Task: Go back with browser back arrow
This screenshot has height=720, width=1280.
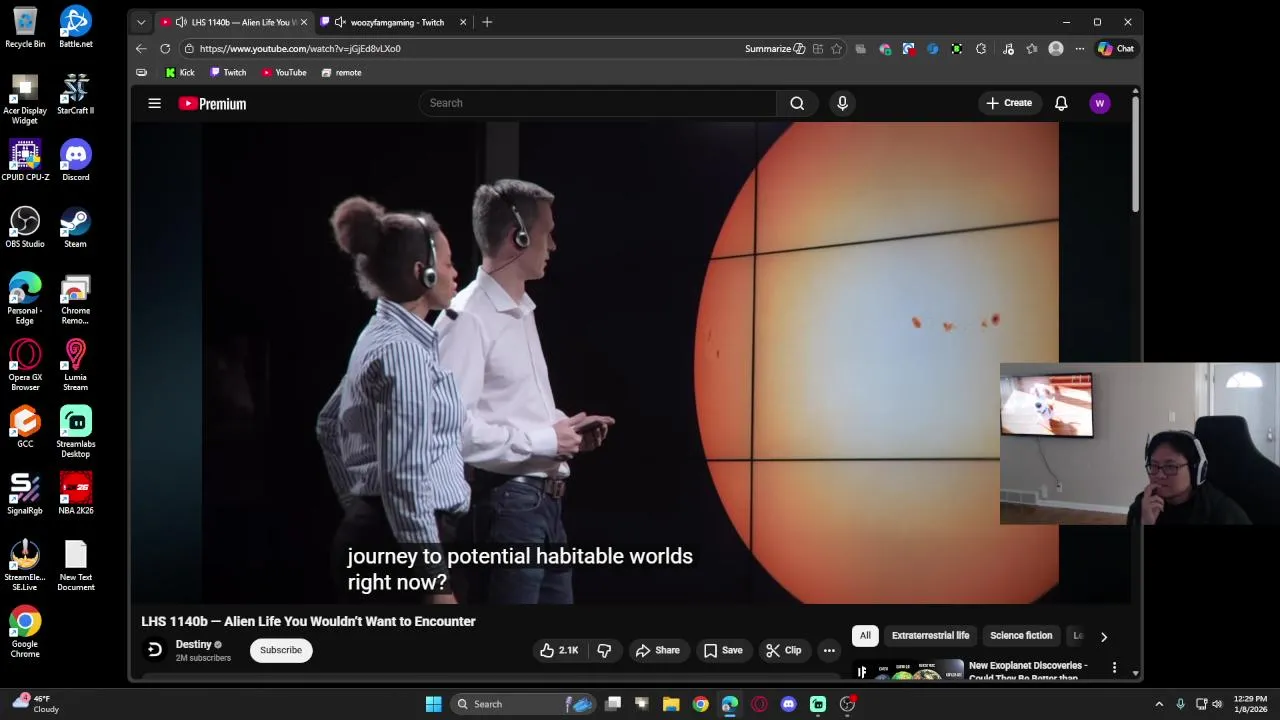Action: tap(141, 48)
